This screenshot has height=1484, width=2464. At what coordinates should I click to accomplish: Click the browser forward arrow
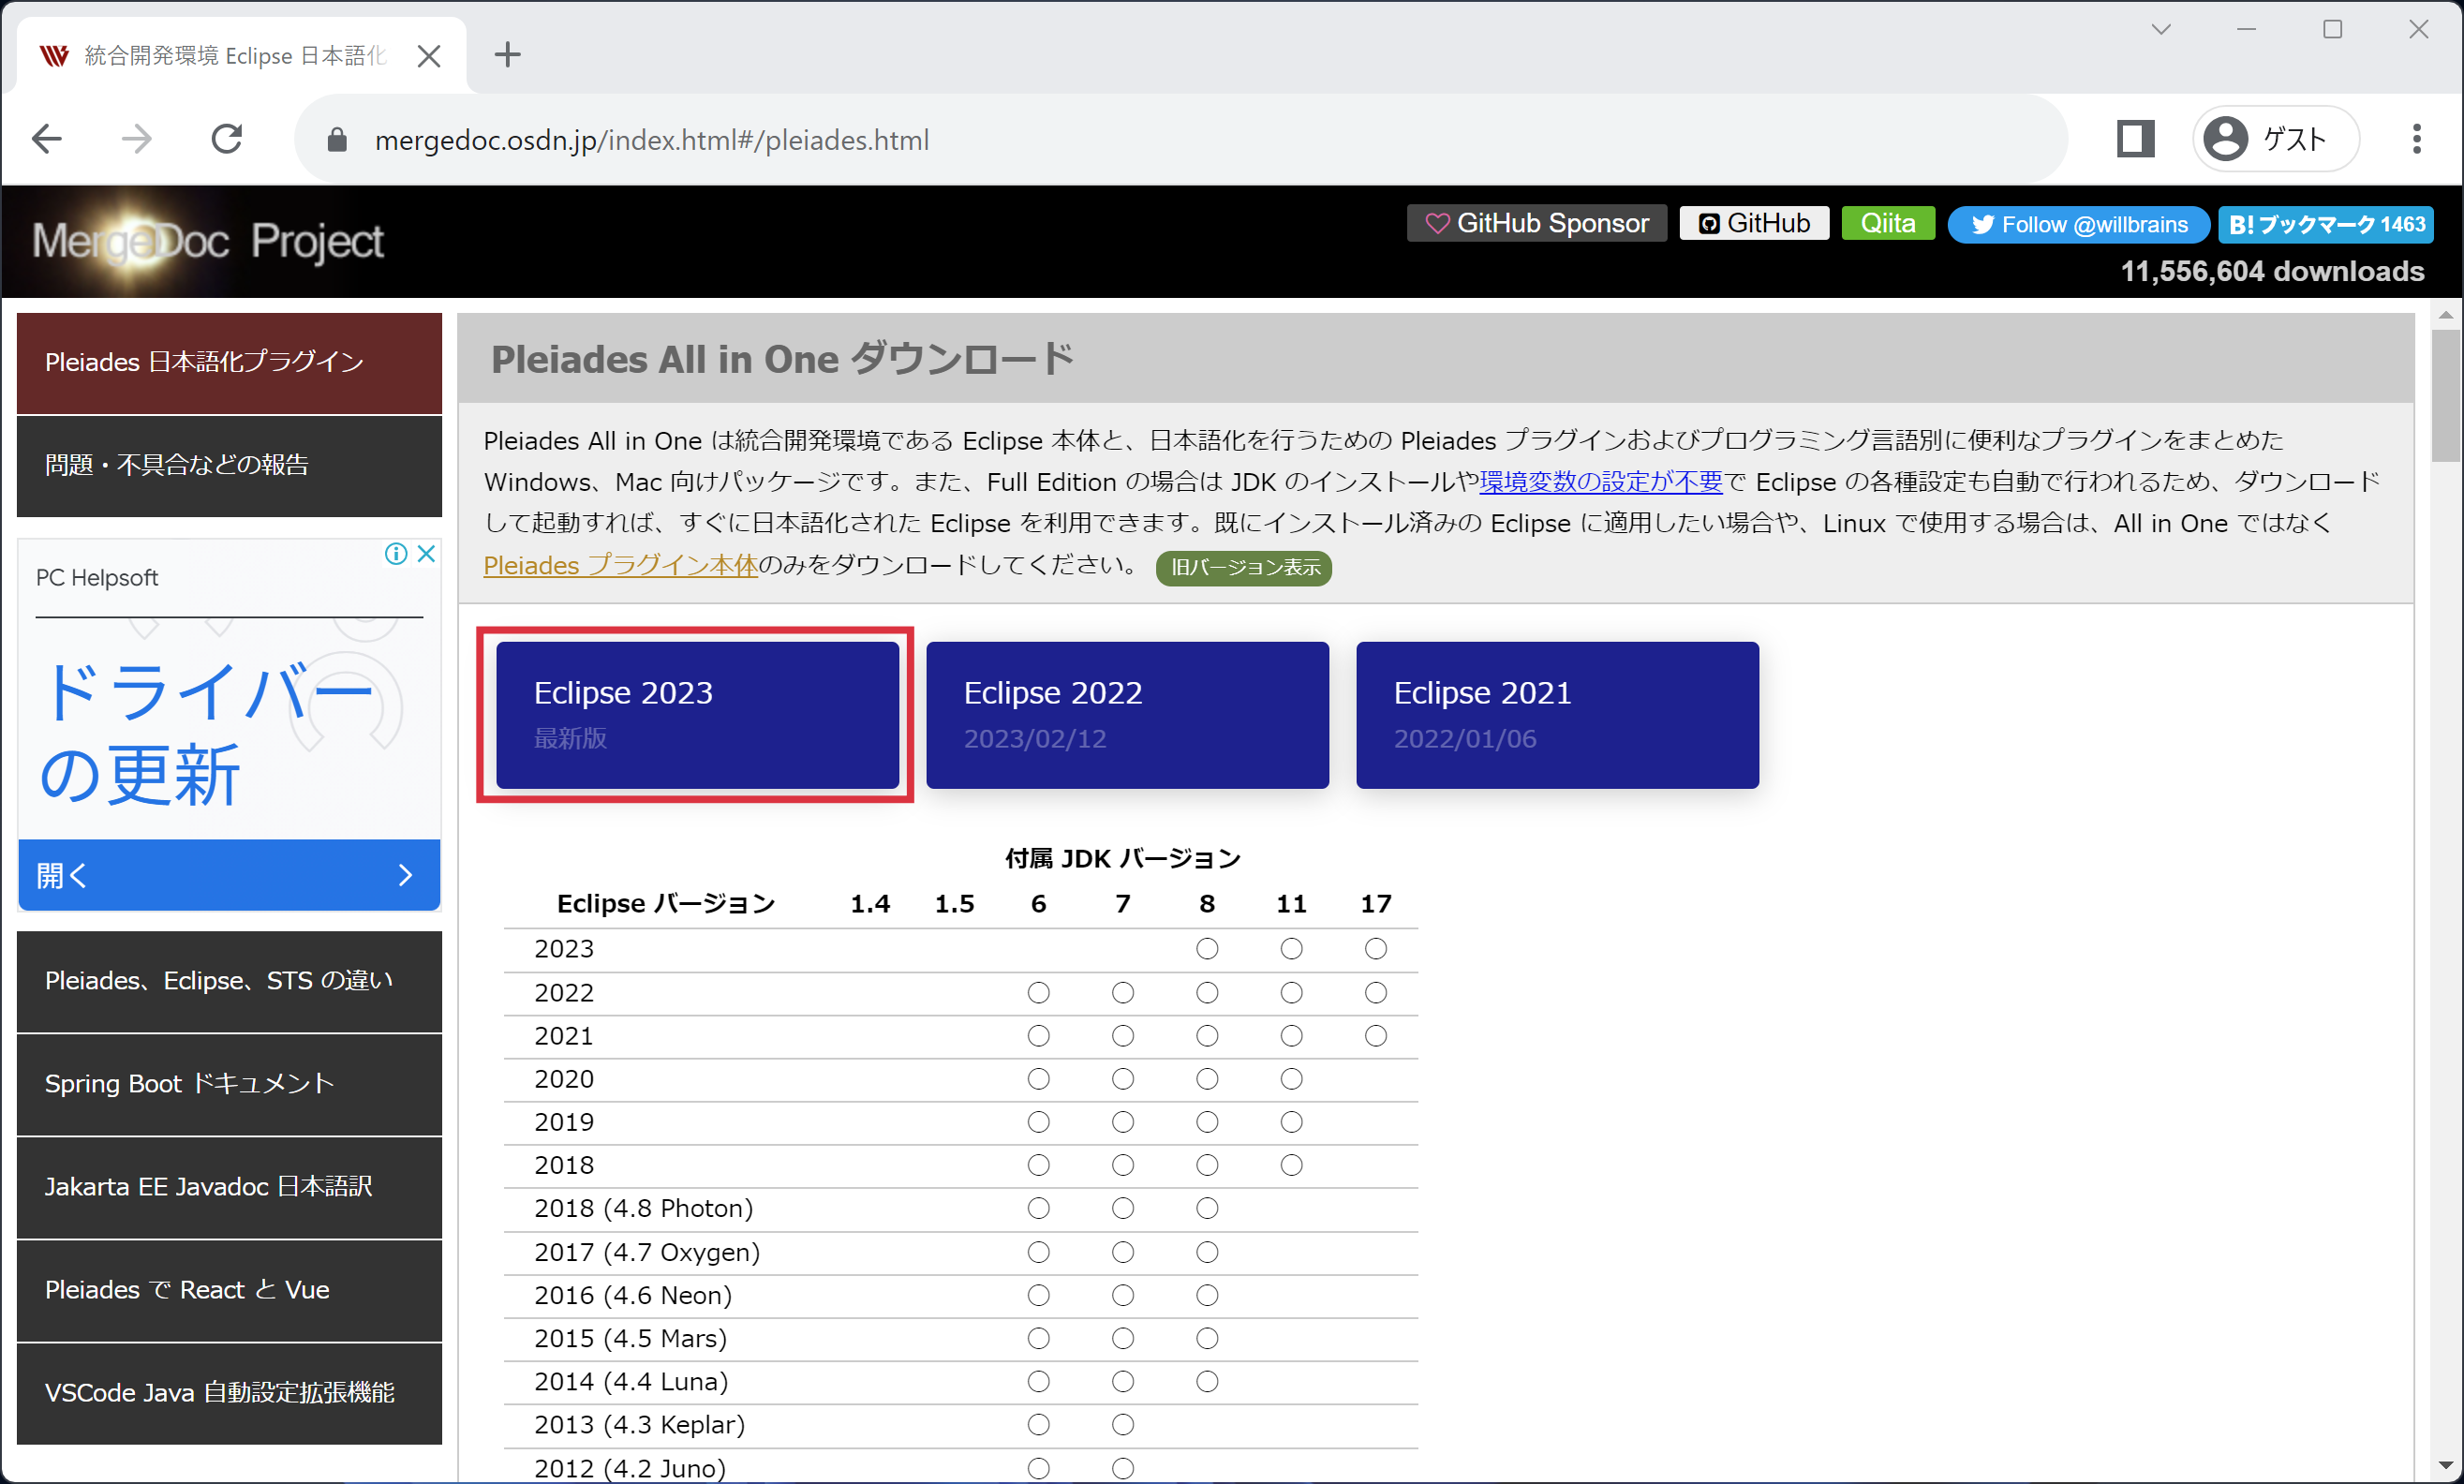(136, 139)
